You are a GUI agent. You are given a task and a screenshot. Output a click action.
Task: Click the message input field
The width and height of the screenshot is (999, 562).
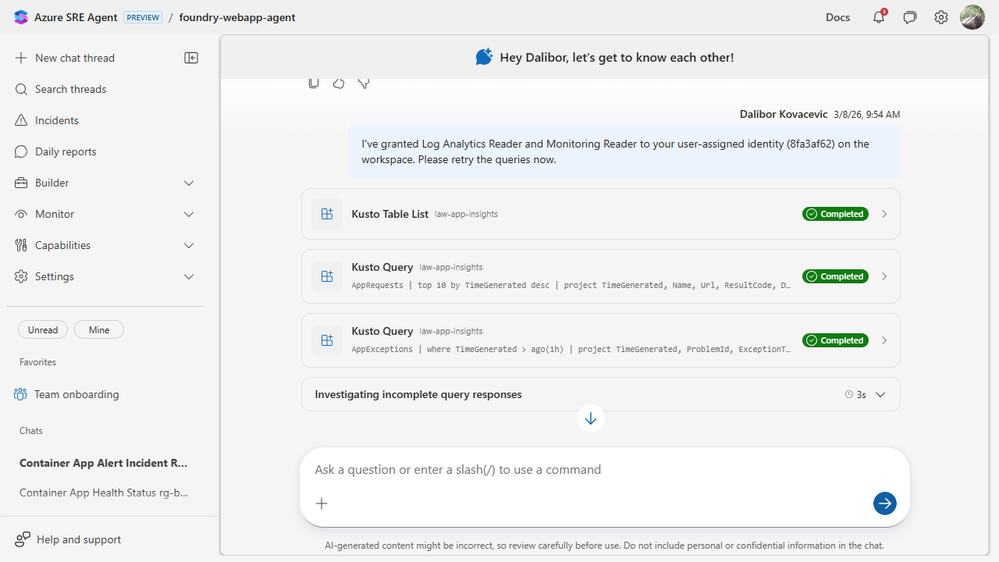605,470
